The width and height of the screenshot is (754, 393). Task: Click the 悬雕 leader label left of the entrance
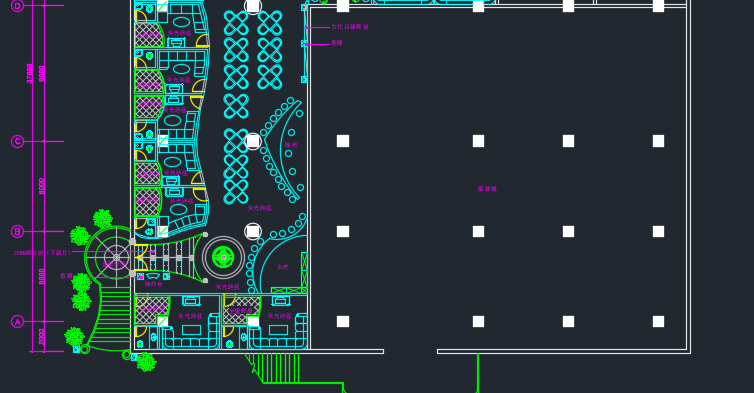(x=66, y=276)
